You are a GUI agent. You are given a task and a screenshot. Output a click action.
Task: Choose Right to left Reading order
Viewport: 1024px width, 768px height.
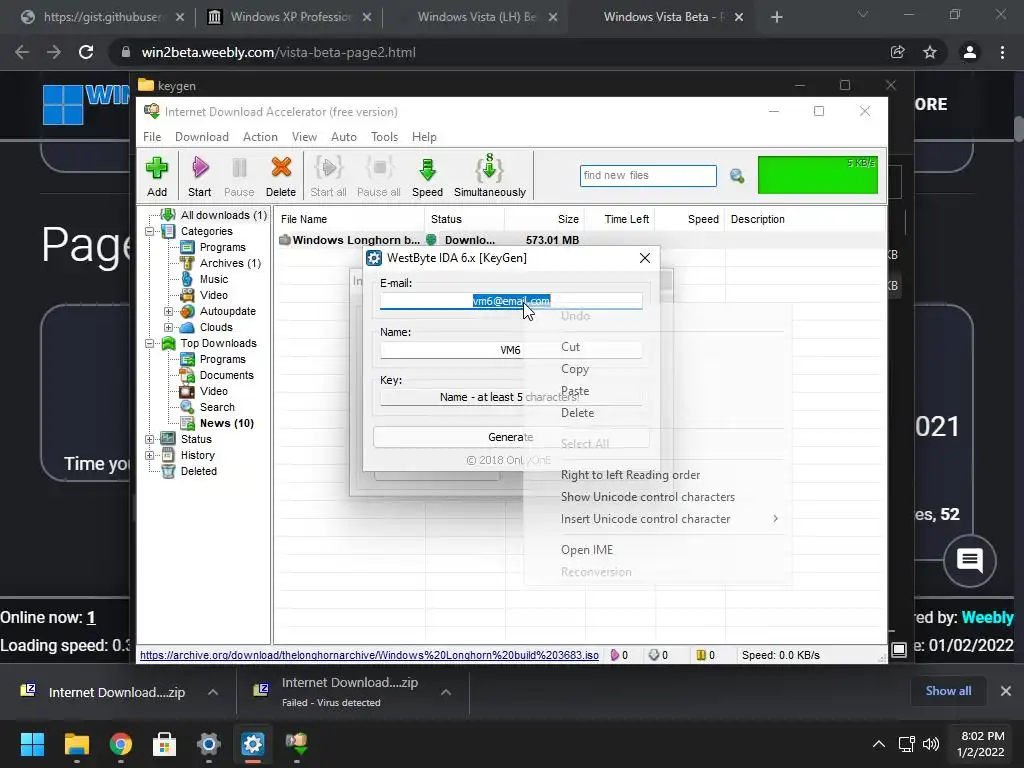(x=658, y=475)
